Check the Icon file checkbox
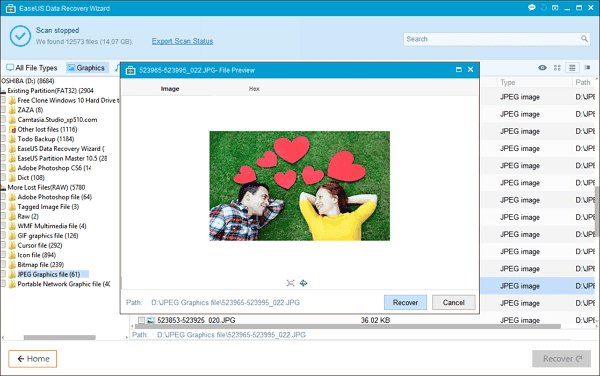The width and height of the screenshot is (600, 376). coord(3,255)
